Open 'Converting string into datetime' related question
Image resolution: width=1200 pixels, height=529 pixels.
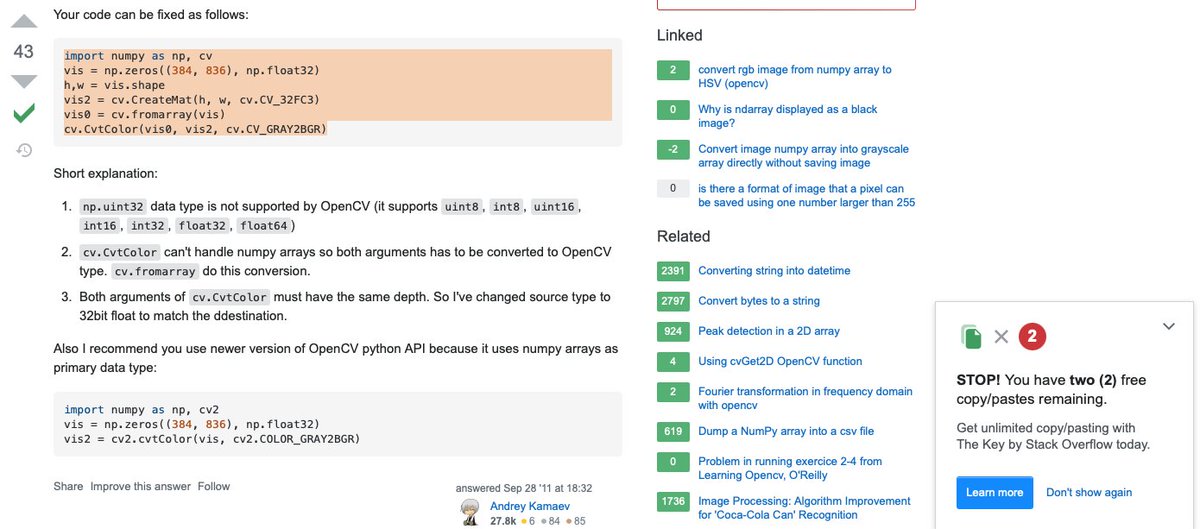[x=774, y=271]
